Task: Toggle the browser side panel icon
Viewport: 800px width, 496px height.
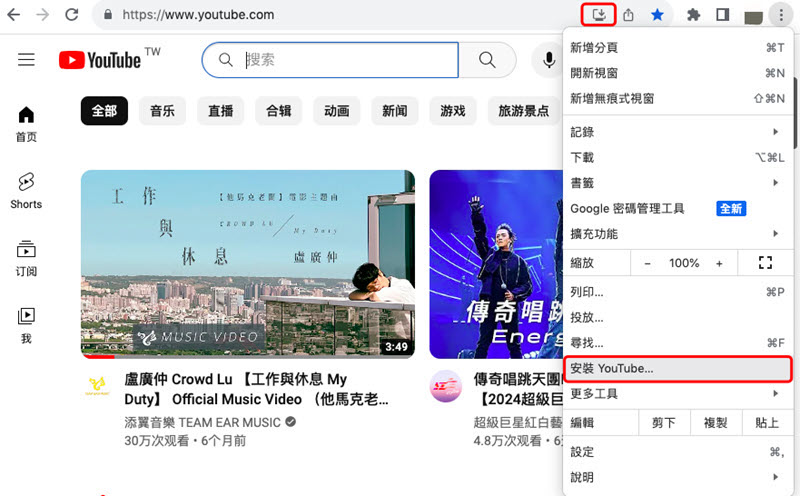Action: [x=722, y=14]
